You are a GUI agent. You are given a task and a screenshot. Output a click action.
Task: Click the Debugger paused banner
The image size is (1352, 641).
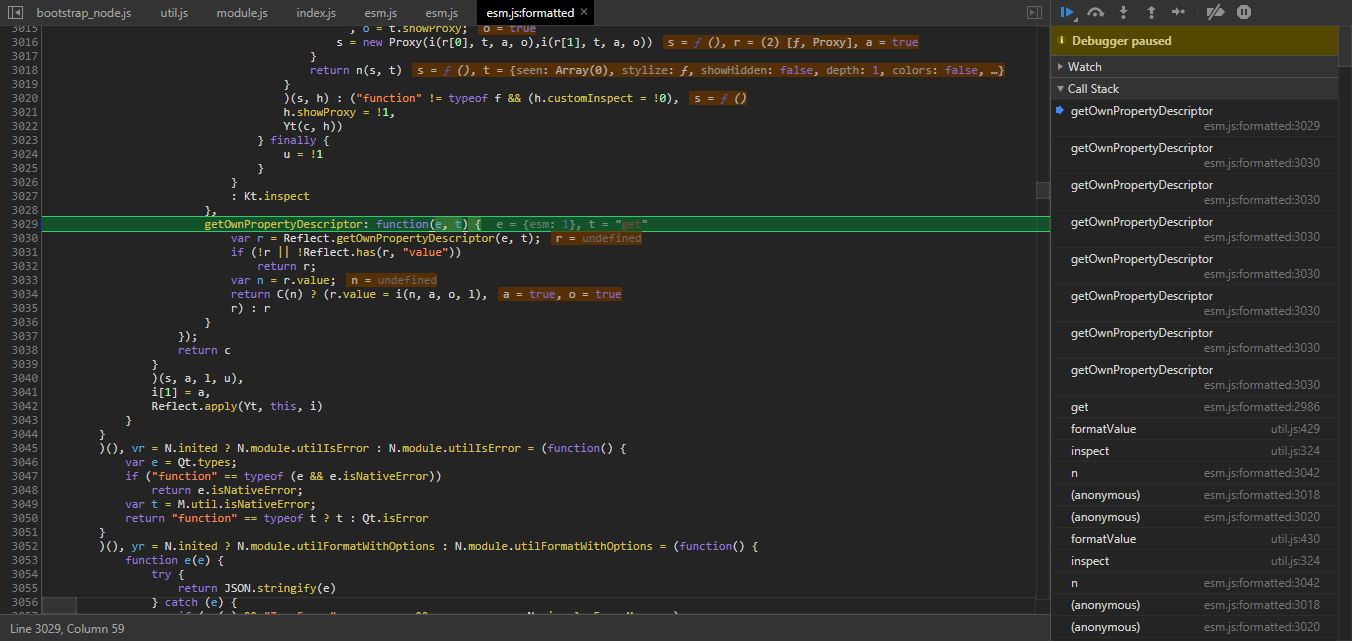pyautogui.click(x=1194, y=41)
